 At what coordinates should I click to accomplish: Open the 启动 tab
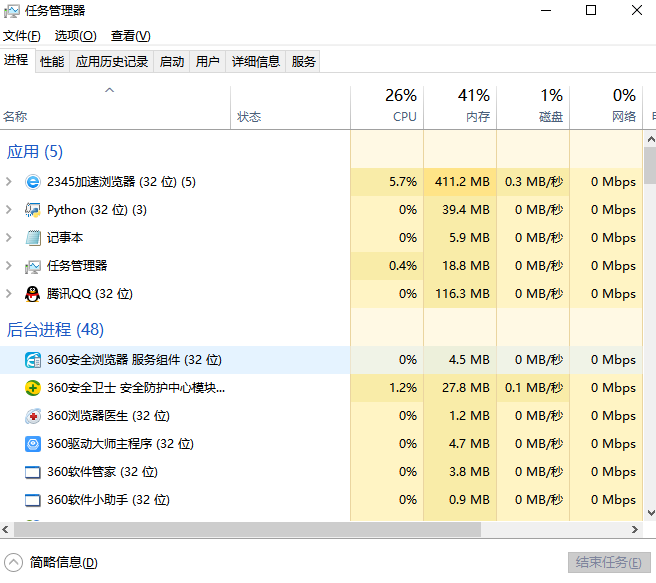click(x=172, y=62)
